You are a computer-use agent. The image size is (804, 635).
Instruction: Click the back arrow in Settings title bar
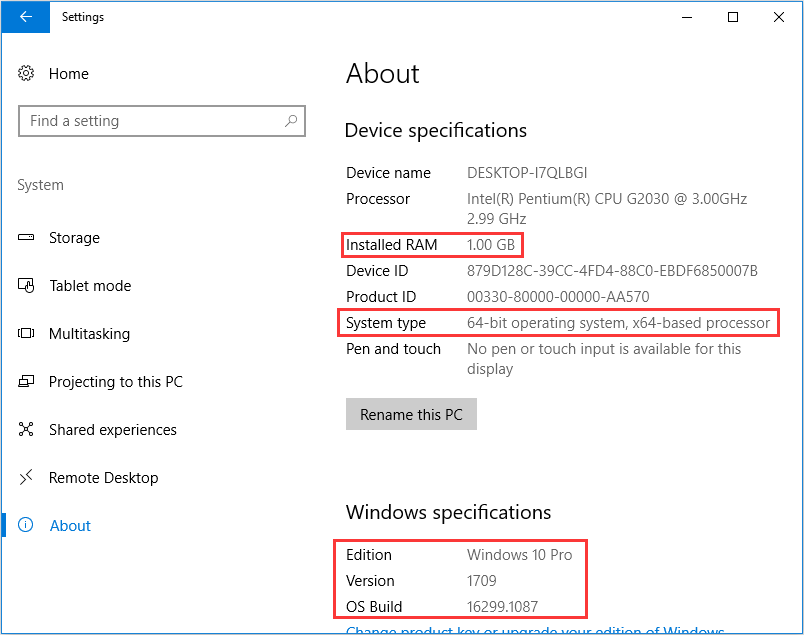pos(26,17)
